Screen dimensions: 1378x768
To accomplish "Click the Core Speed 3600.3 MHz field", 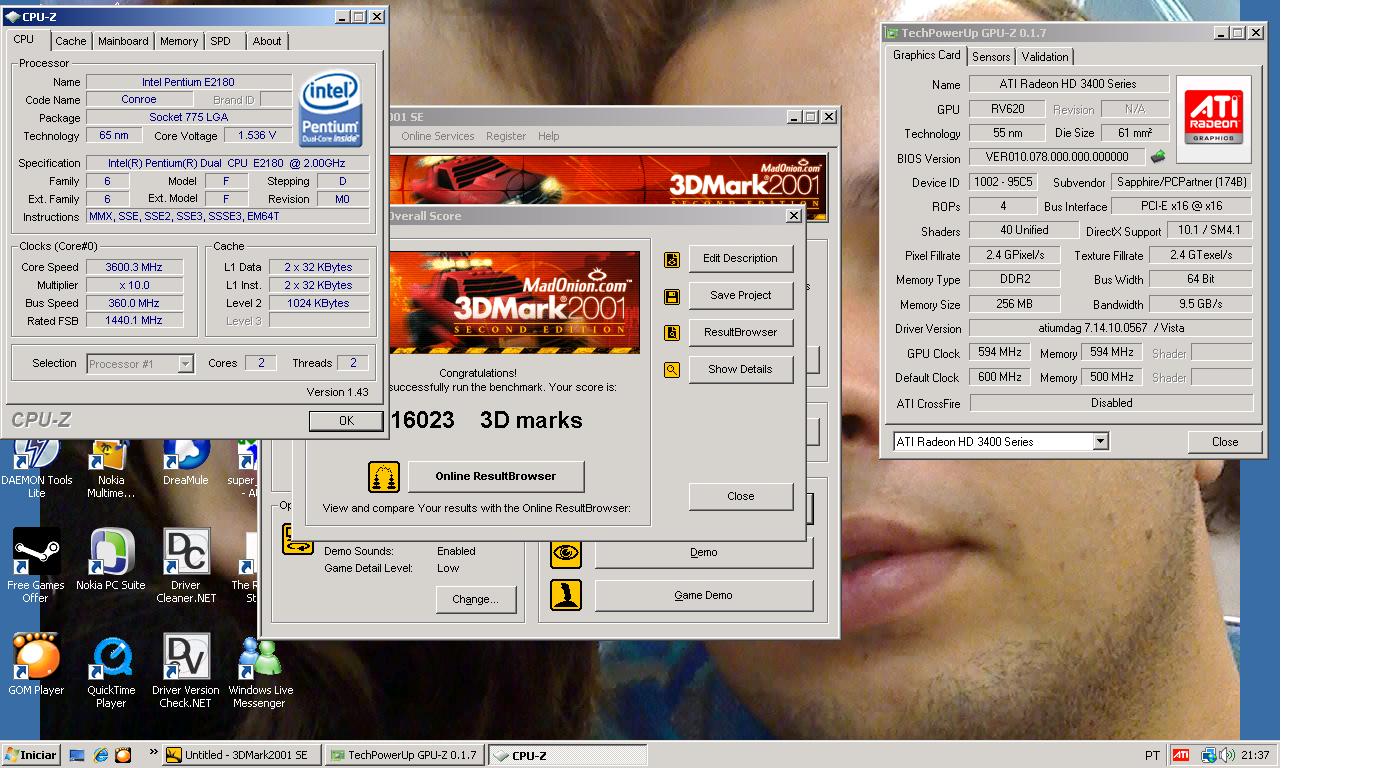I will 134,267.
